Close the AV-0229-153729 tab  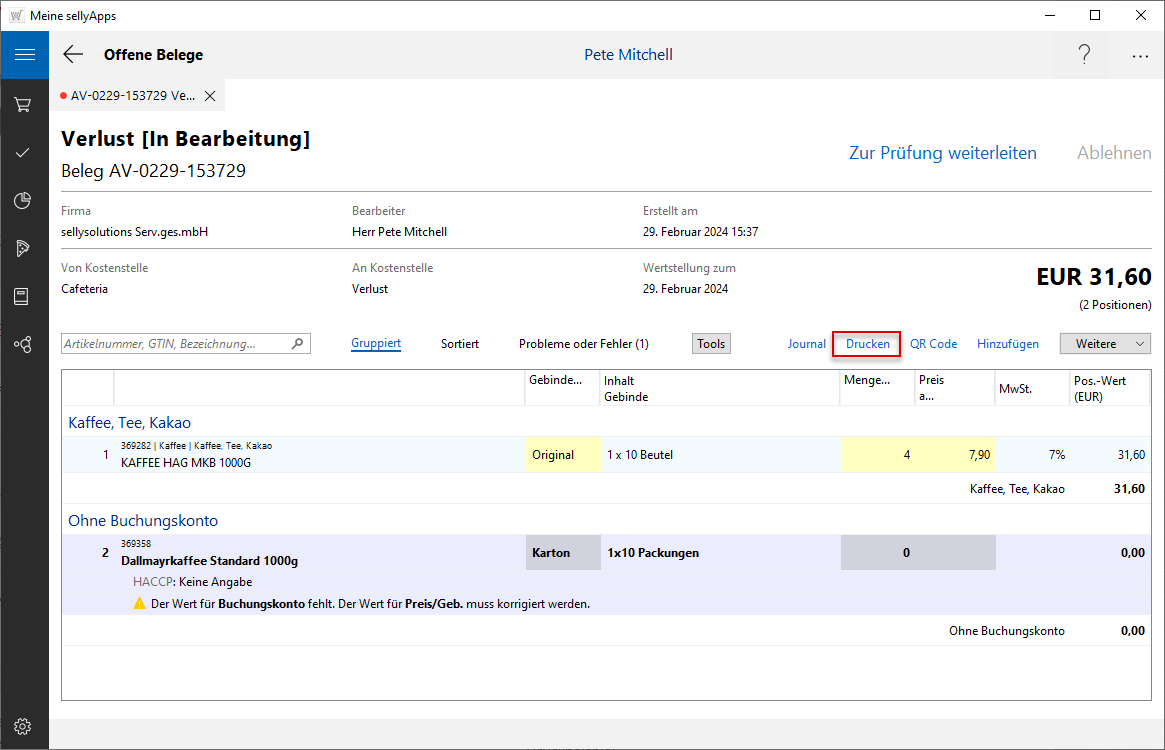pos(210,96)
